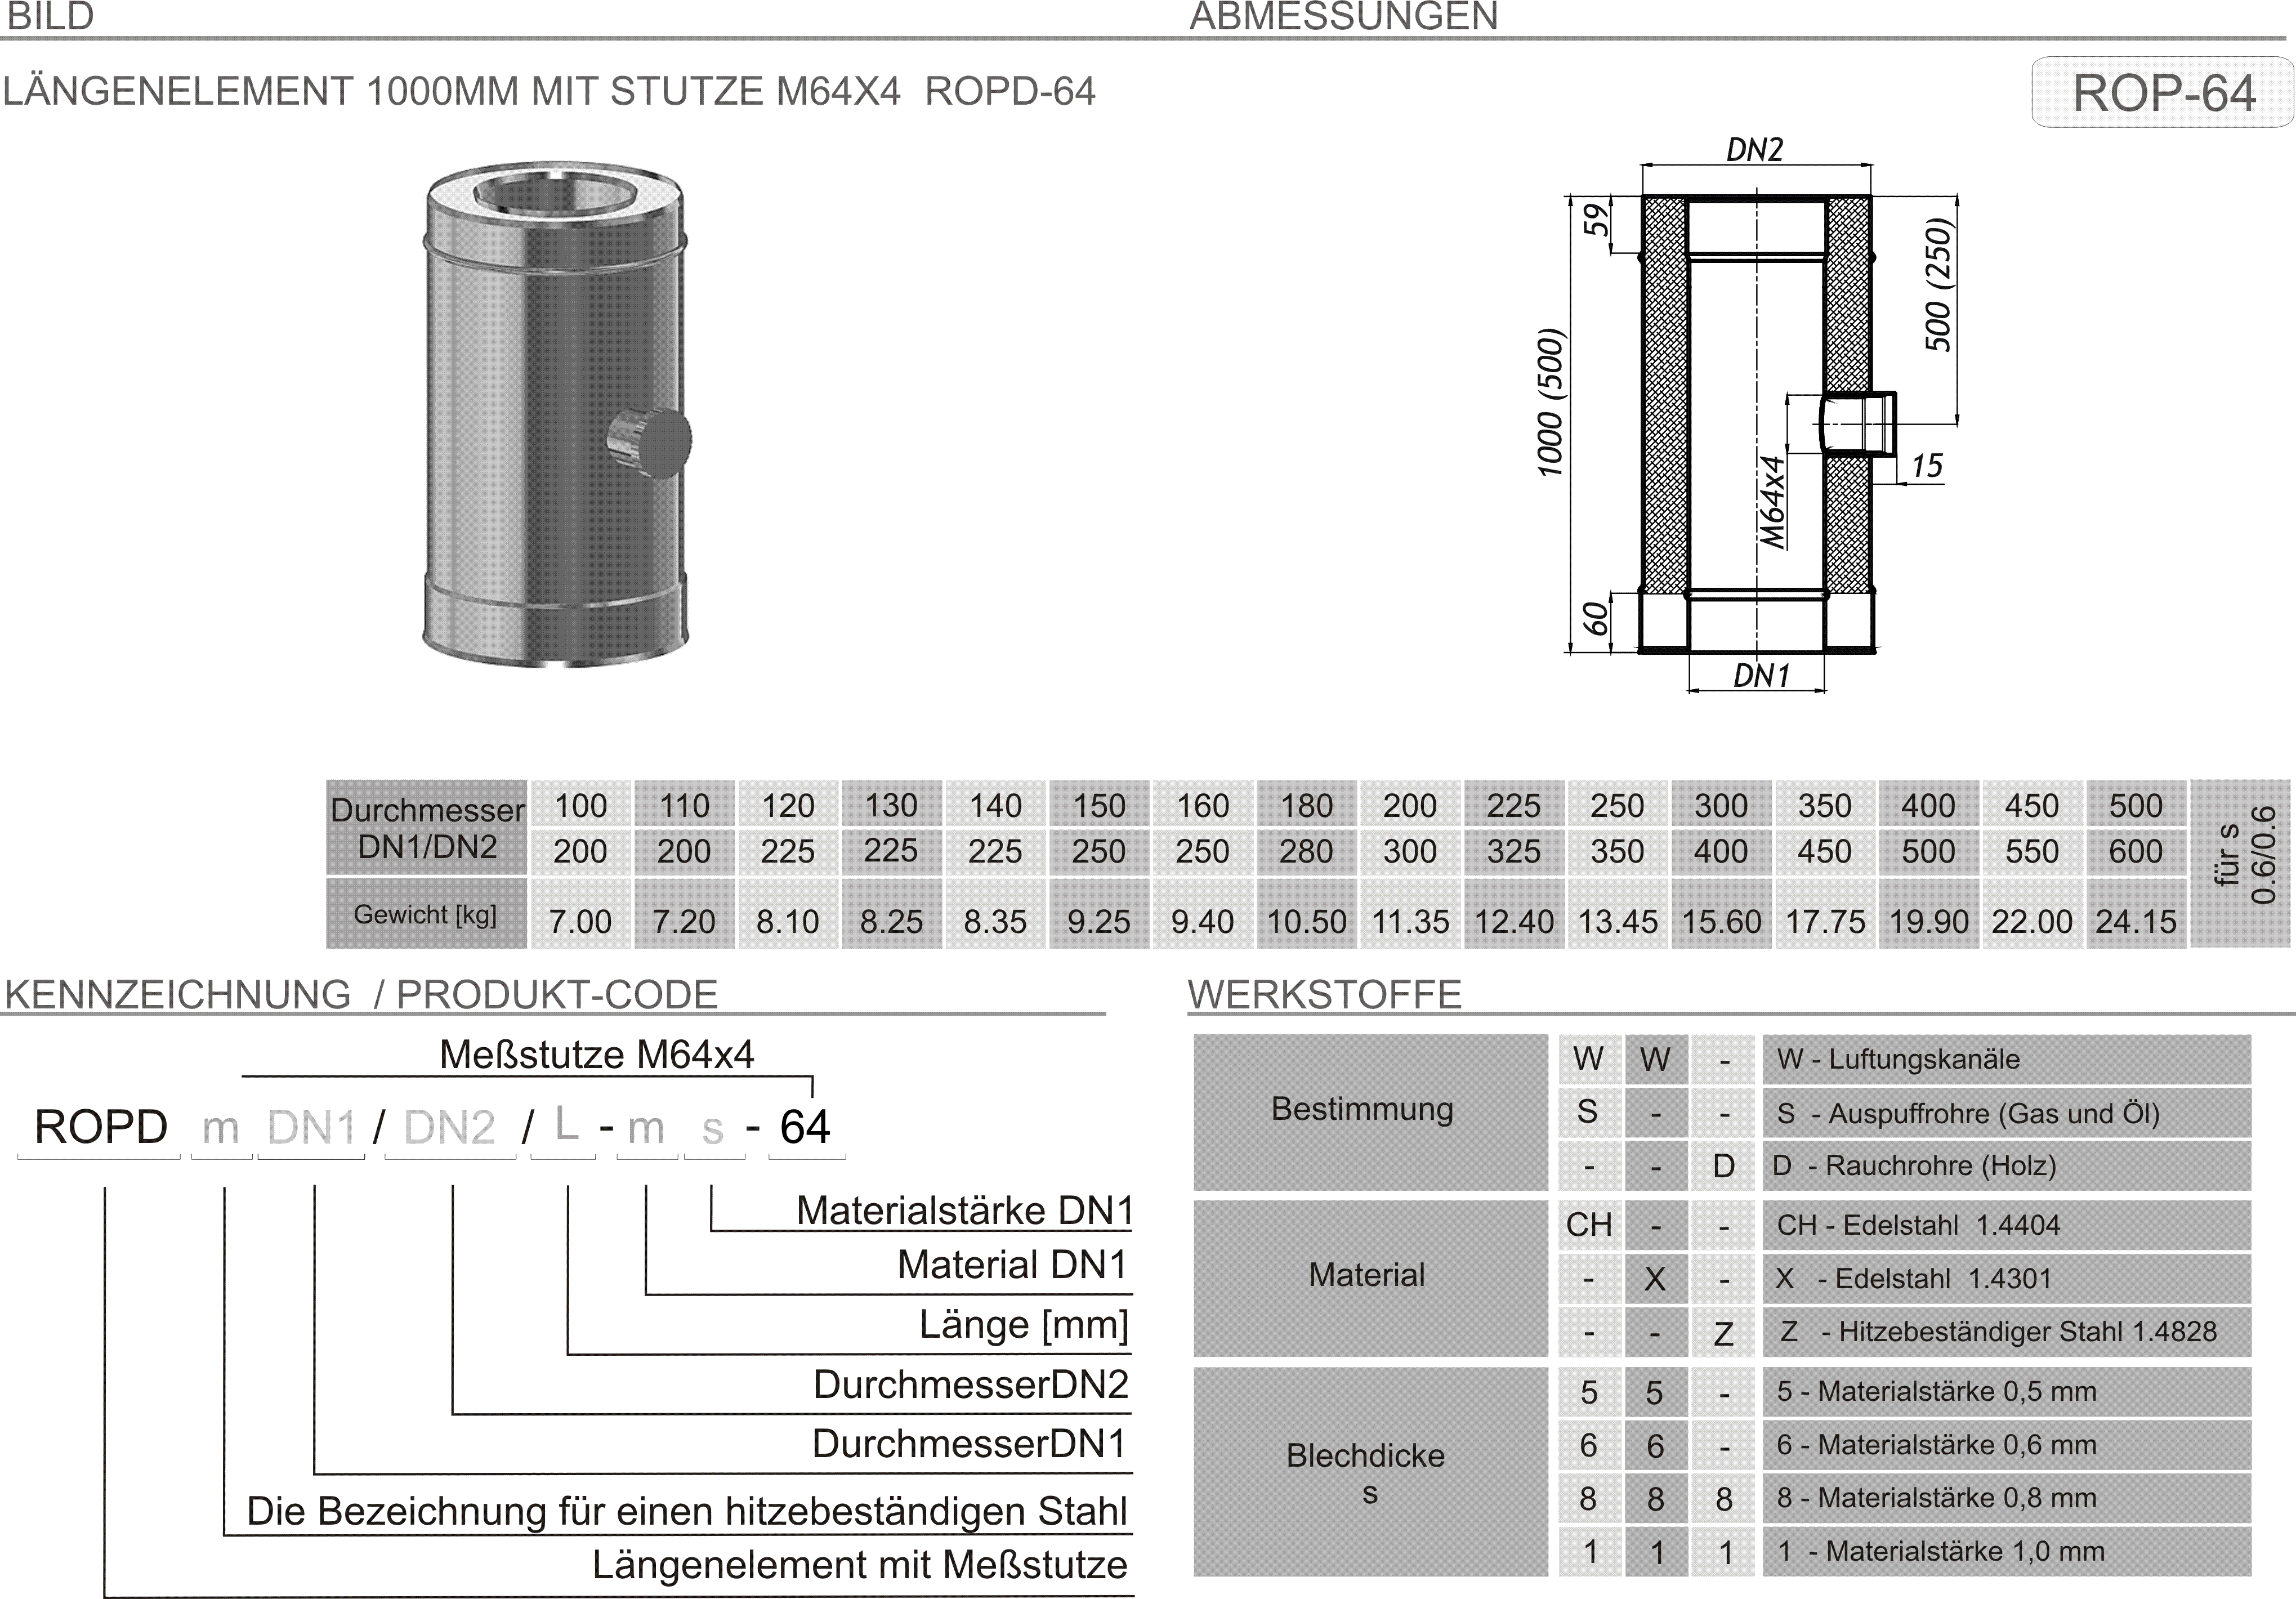Click the 'ABMESSUNGEN' section heading

1344,16
